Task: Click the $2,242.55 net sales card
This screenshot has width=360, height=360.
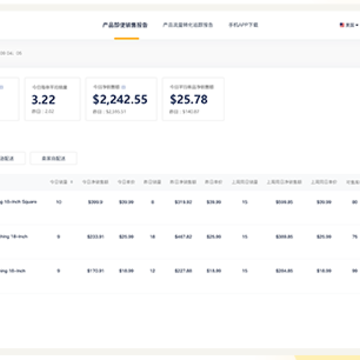Action: 121,99
